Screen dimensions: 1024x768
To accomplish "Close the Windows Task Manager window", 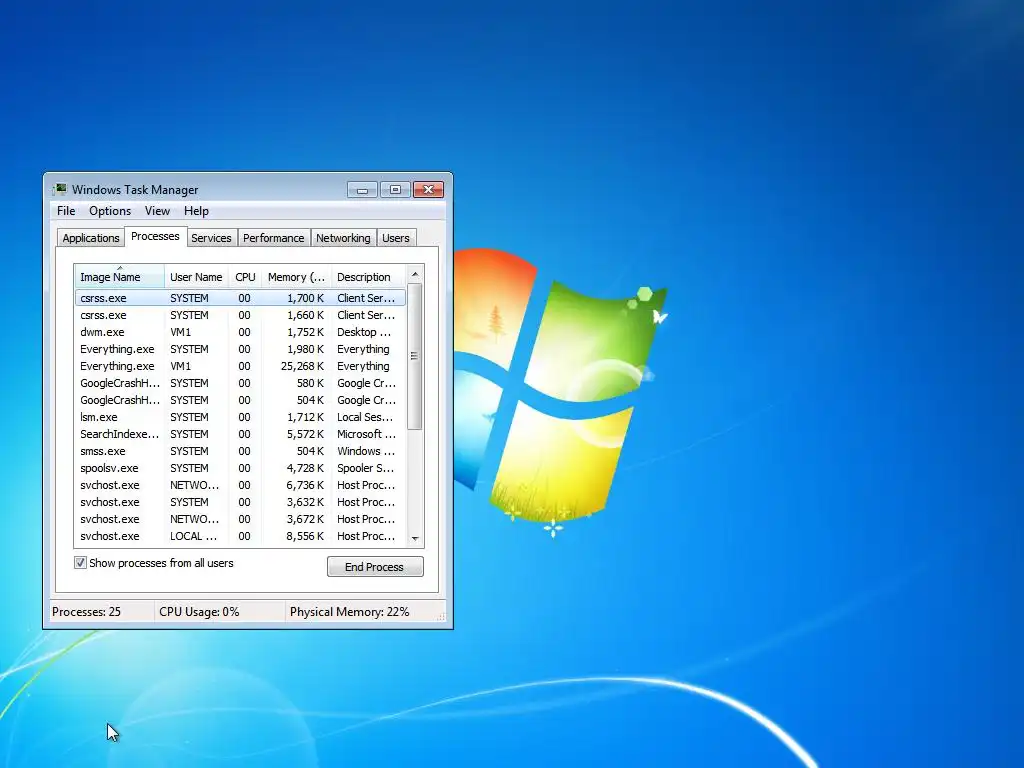I will [x=428, y=190].
